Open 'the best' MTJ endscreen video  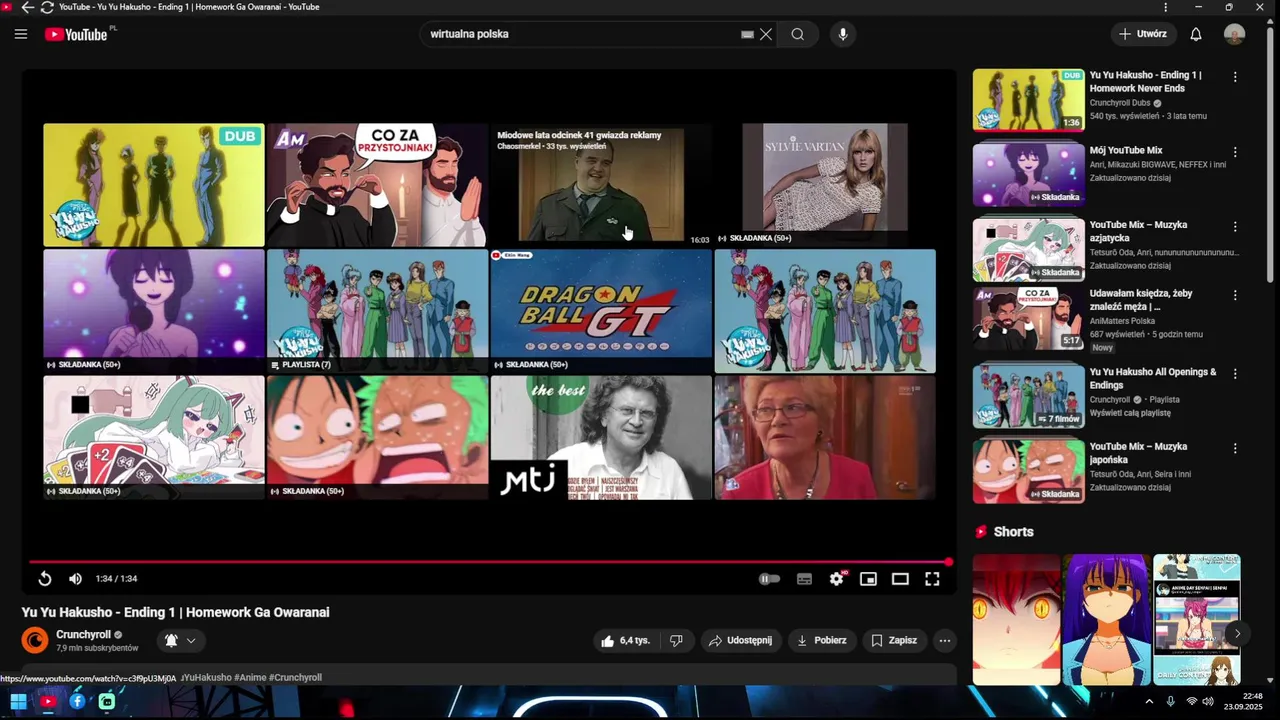(x=601, y=437)
